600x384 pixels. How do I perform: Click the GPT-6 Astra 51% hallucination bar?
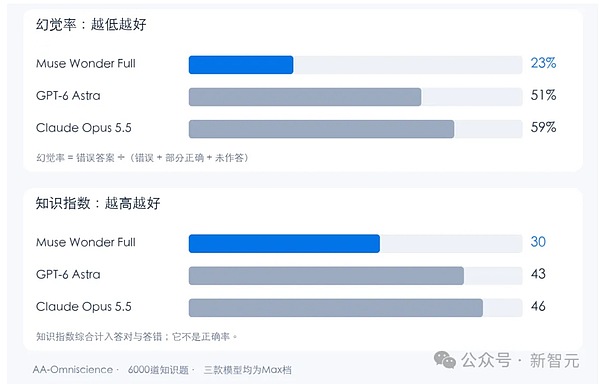click(x=305, y=97)
